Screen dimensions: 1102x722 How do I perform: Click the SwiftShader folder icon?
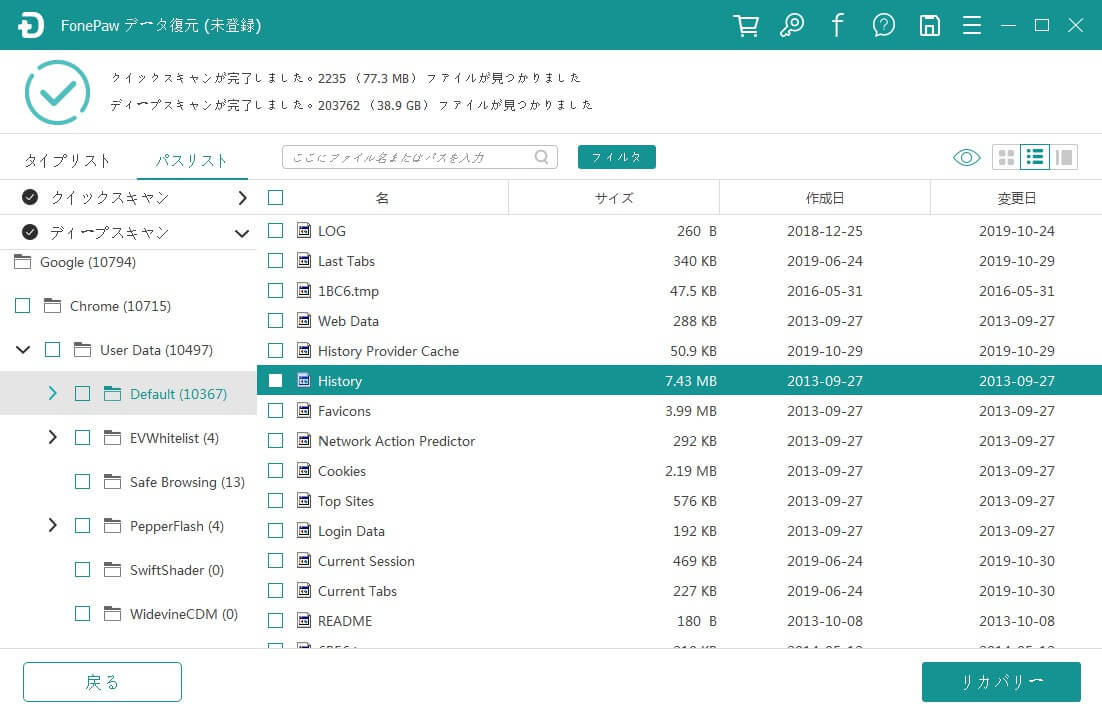coord(112,569)
